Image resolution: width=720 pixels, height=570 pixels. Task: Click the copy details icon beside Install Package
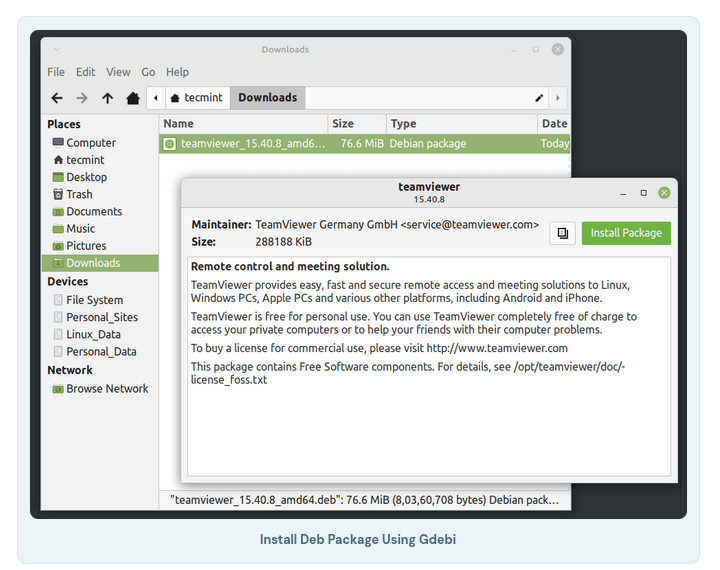point(562,233)
